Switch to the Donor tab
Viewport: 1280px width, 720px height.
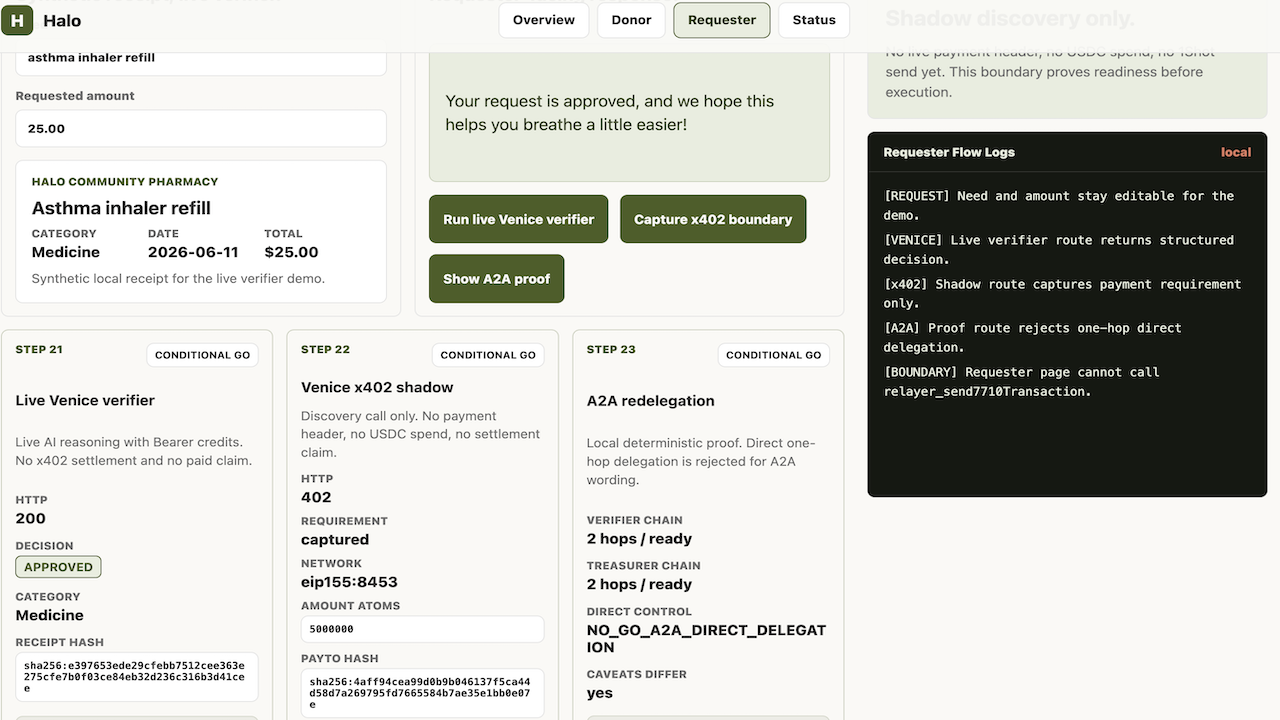[x=631, y=20]
